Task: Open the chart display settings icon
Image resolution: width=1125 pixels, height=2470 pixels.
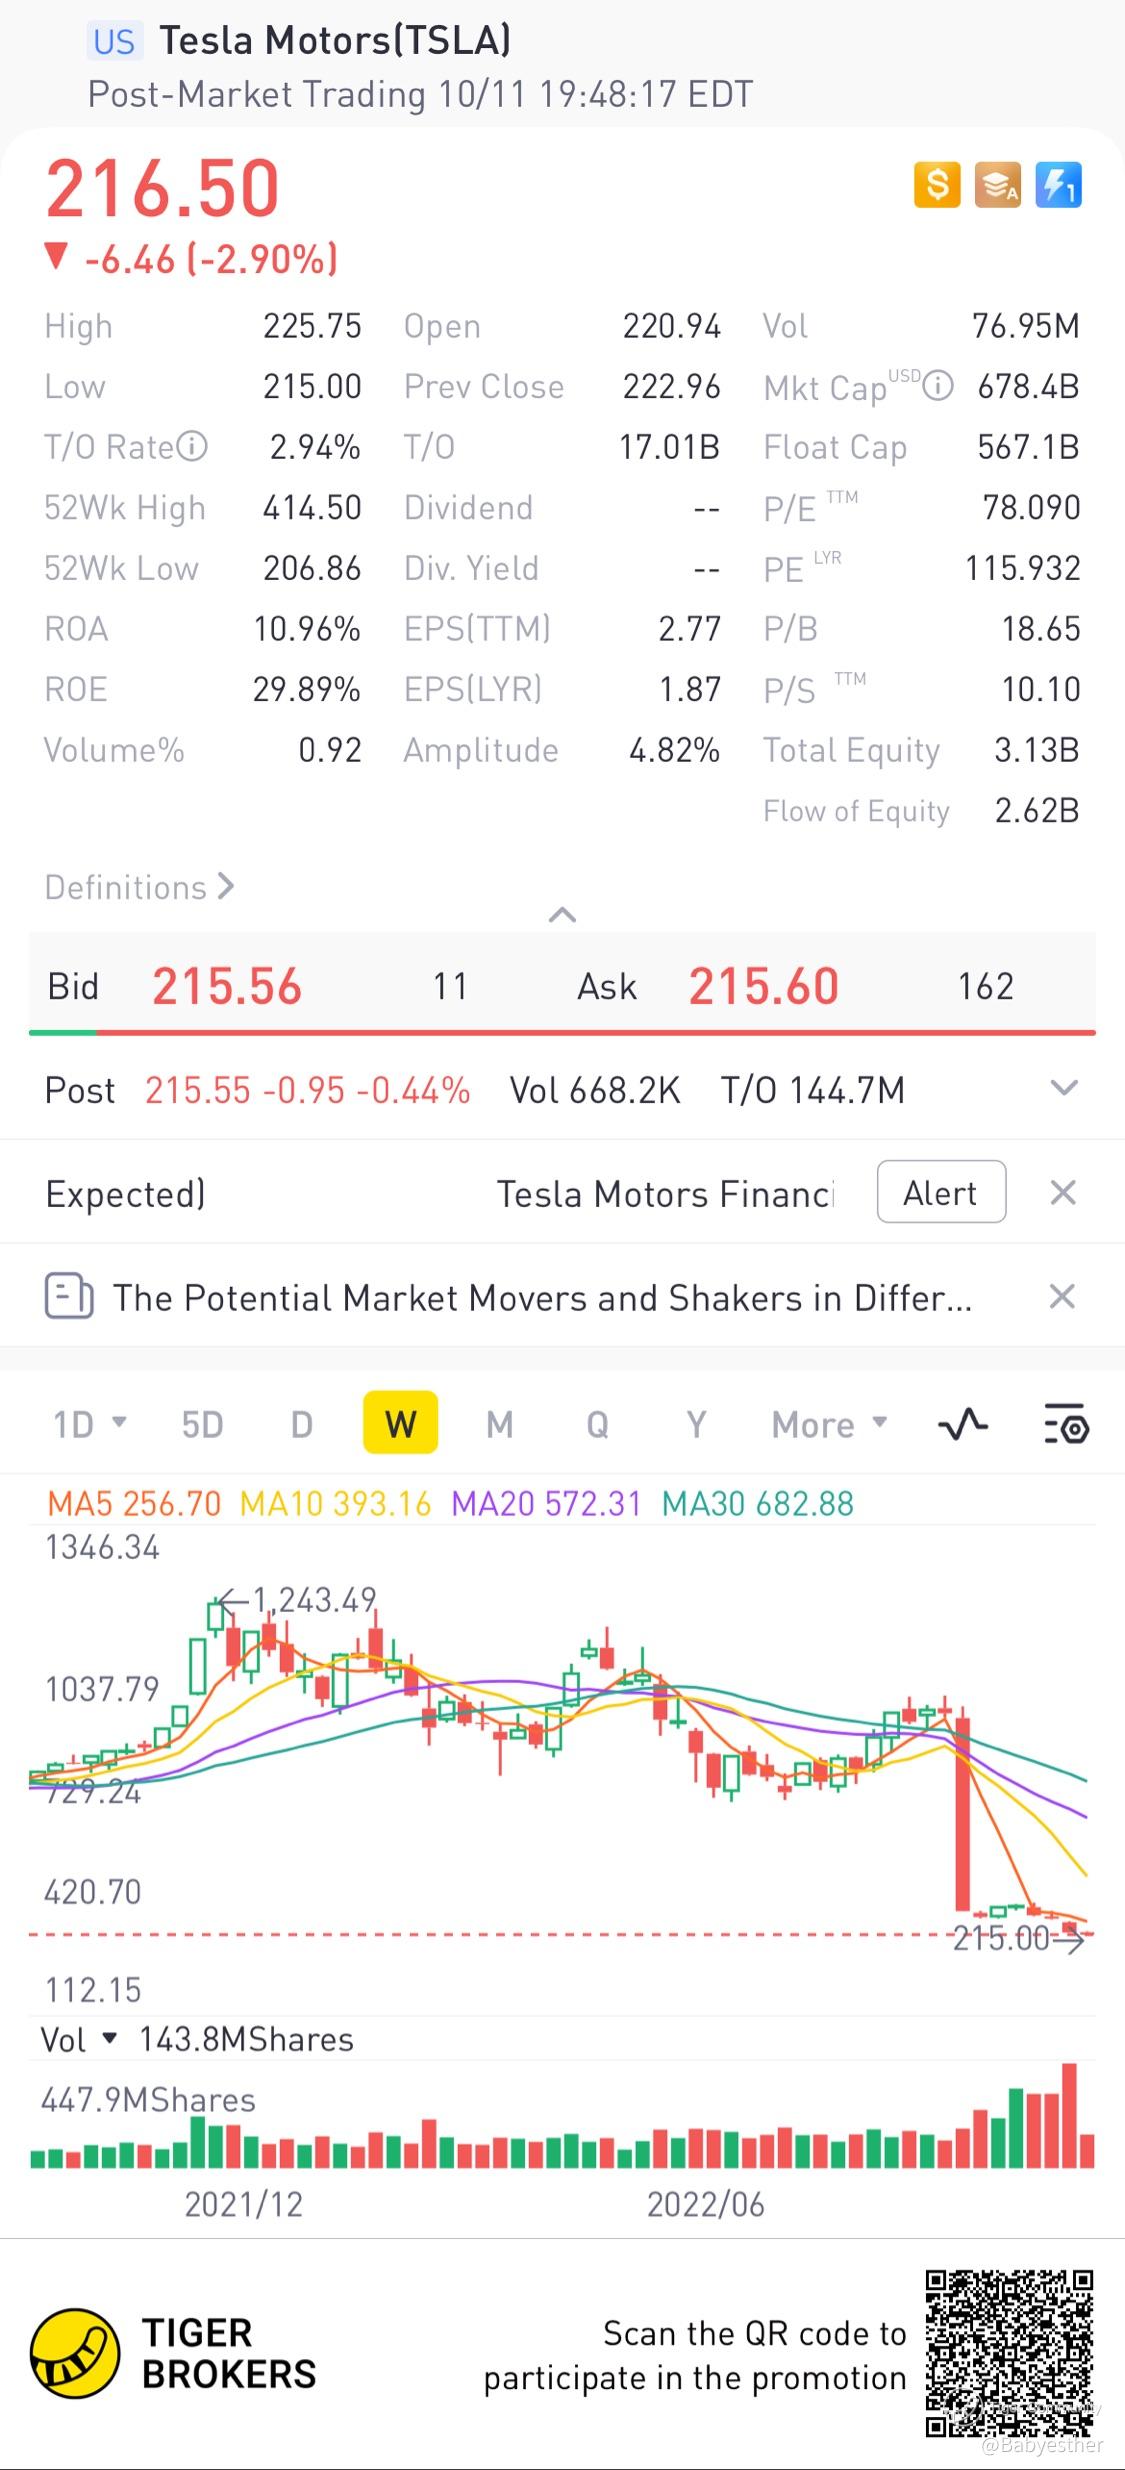Action: (x=1066, y=1424)
